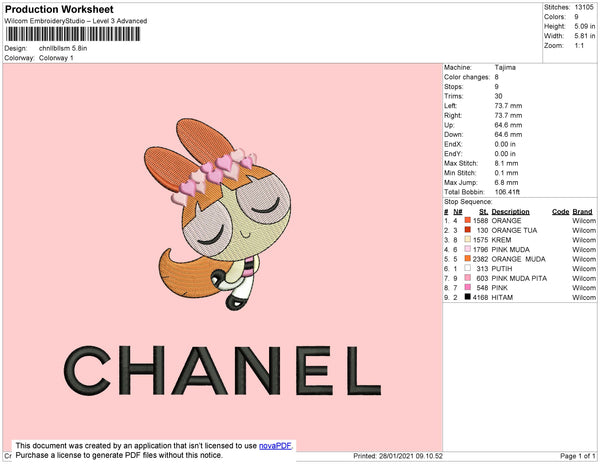Viewport: 600px width, 464px height.
Task: Click the PINK MUDA PITA color swatch
Action: pyautogui.click(x=468, y=278)
